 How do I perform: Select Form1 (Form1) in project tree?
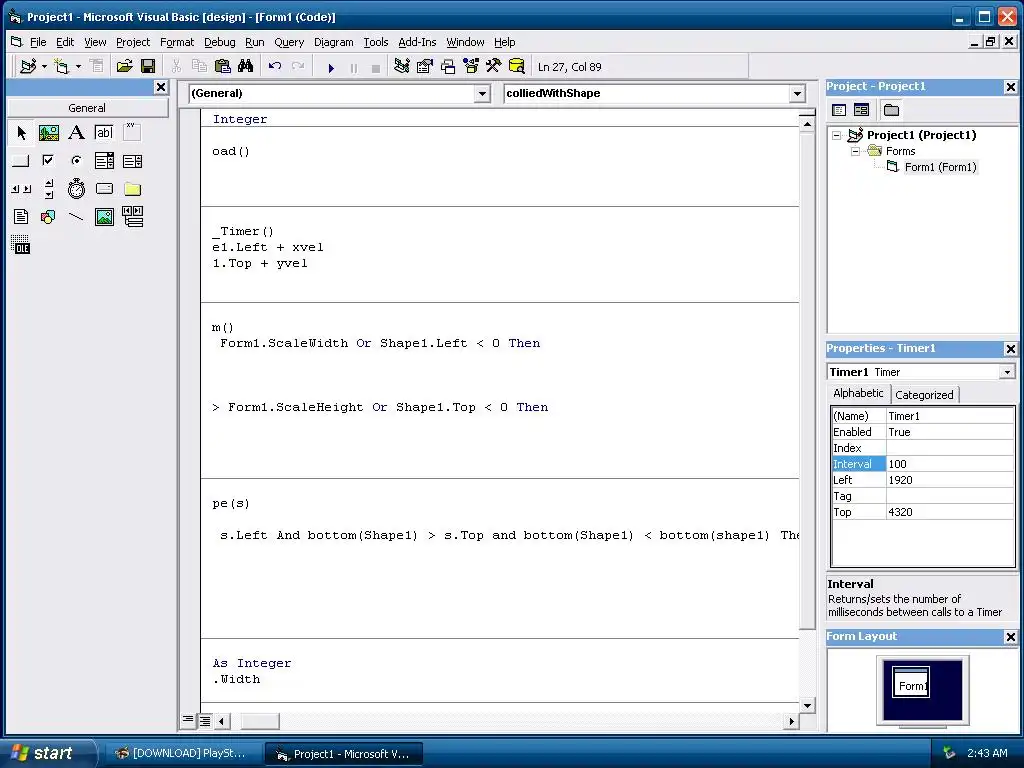pos(940,167)
